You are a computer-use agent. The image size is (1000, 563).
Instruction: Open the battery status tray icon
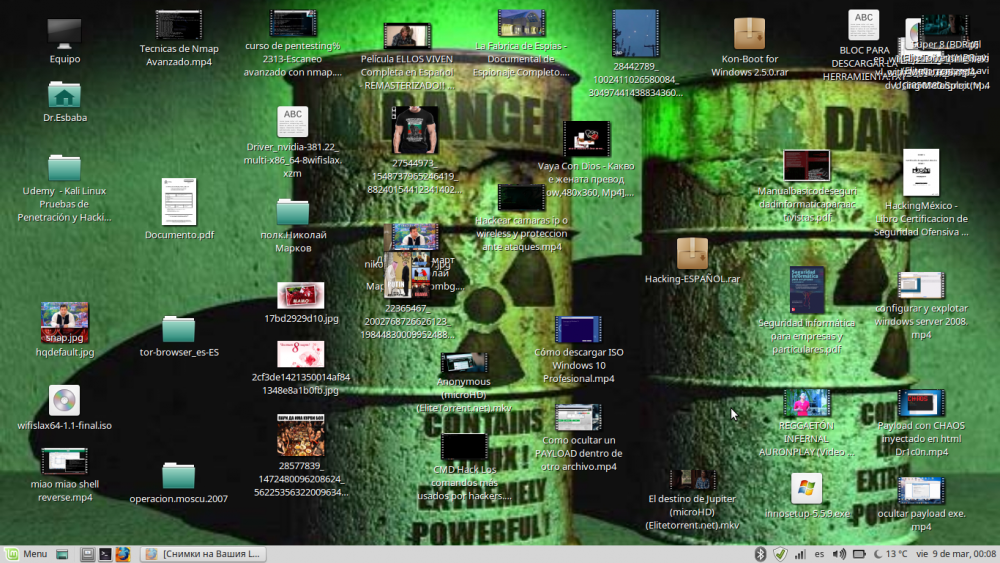tap(859, 554)
